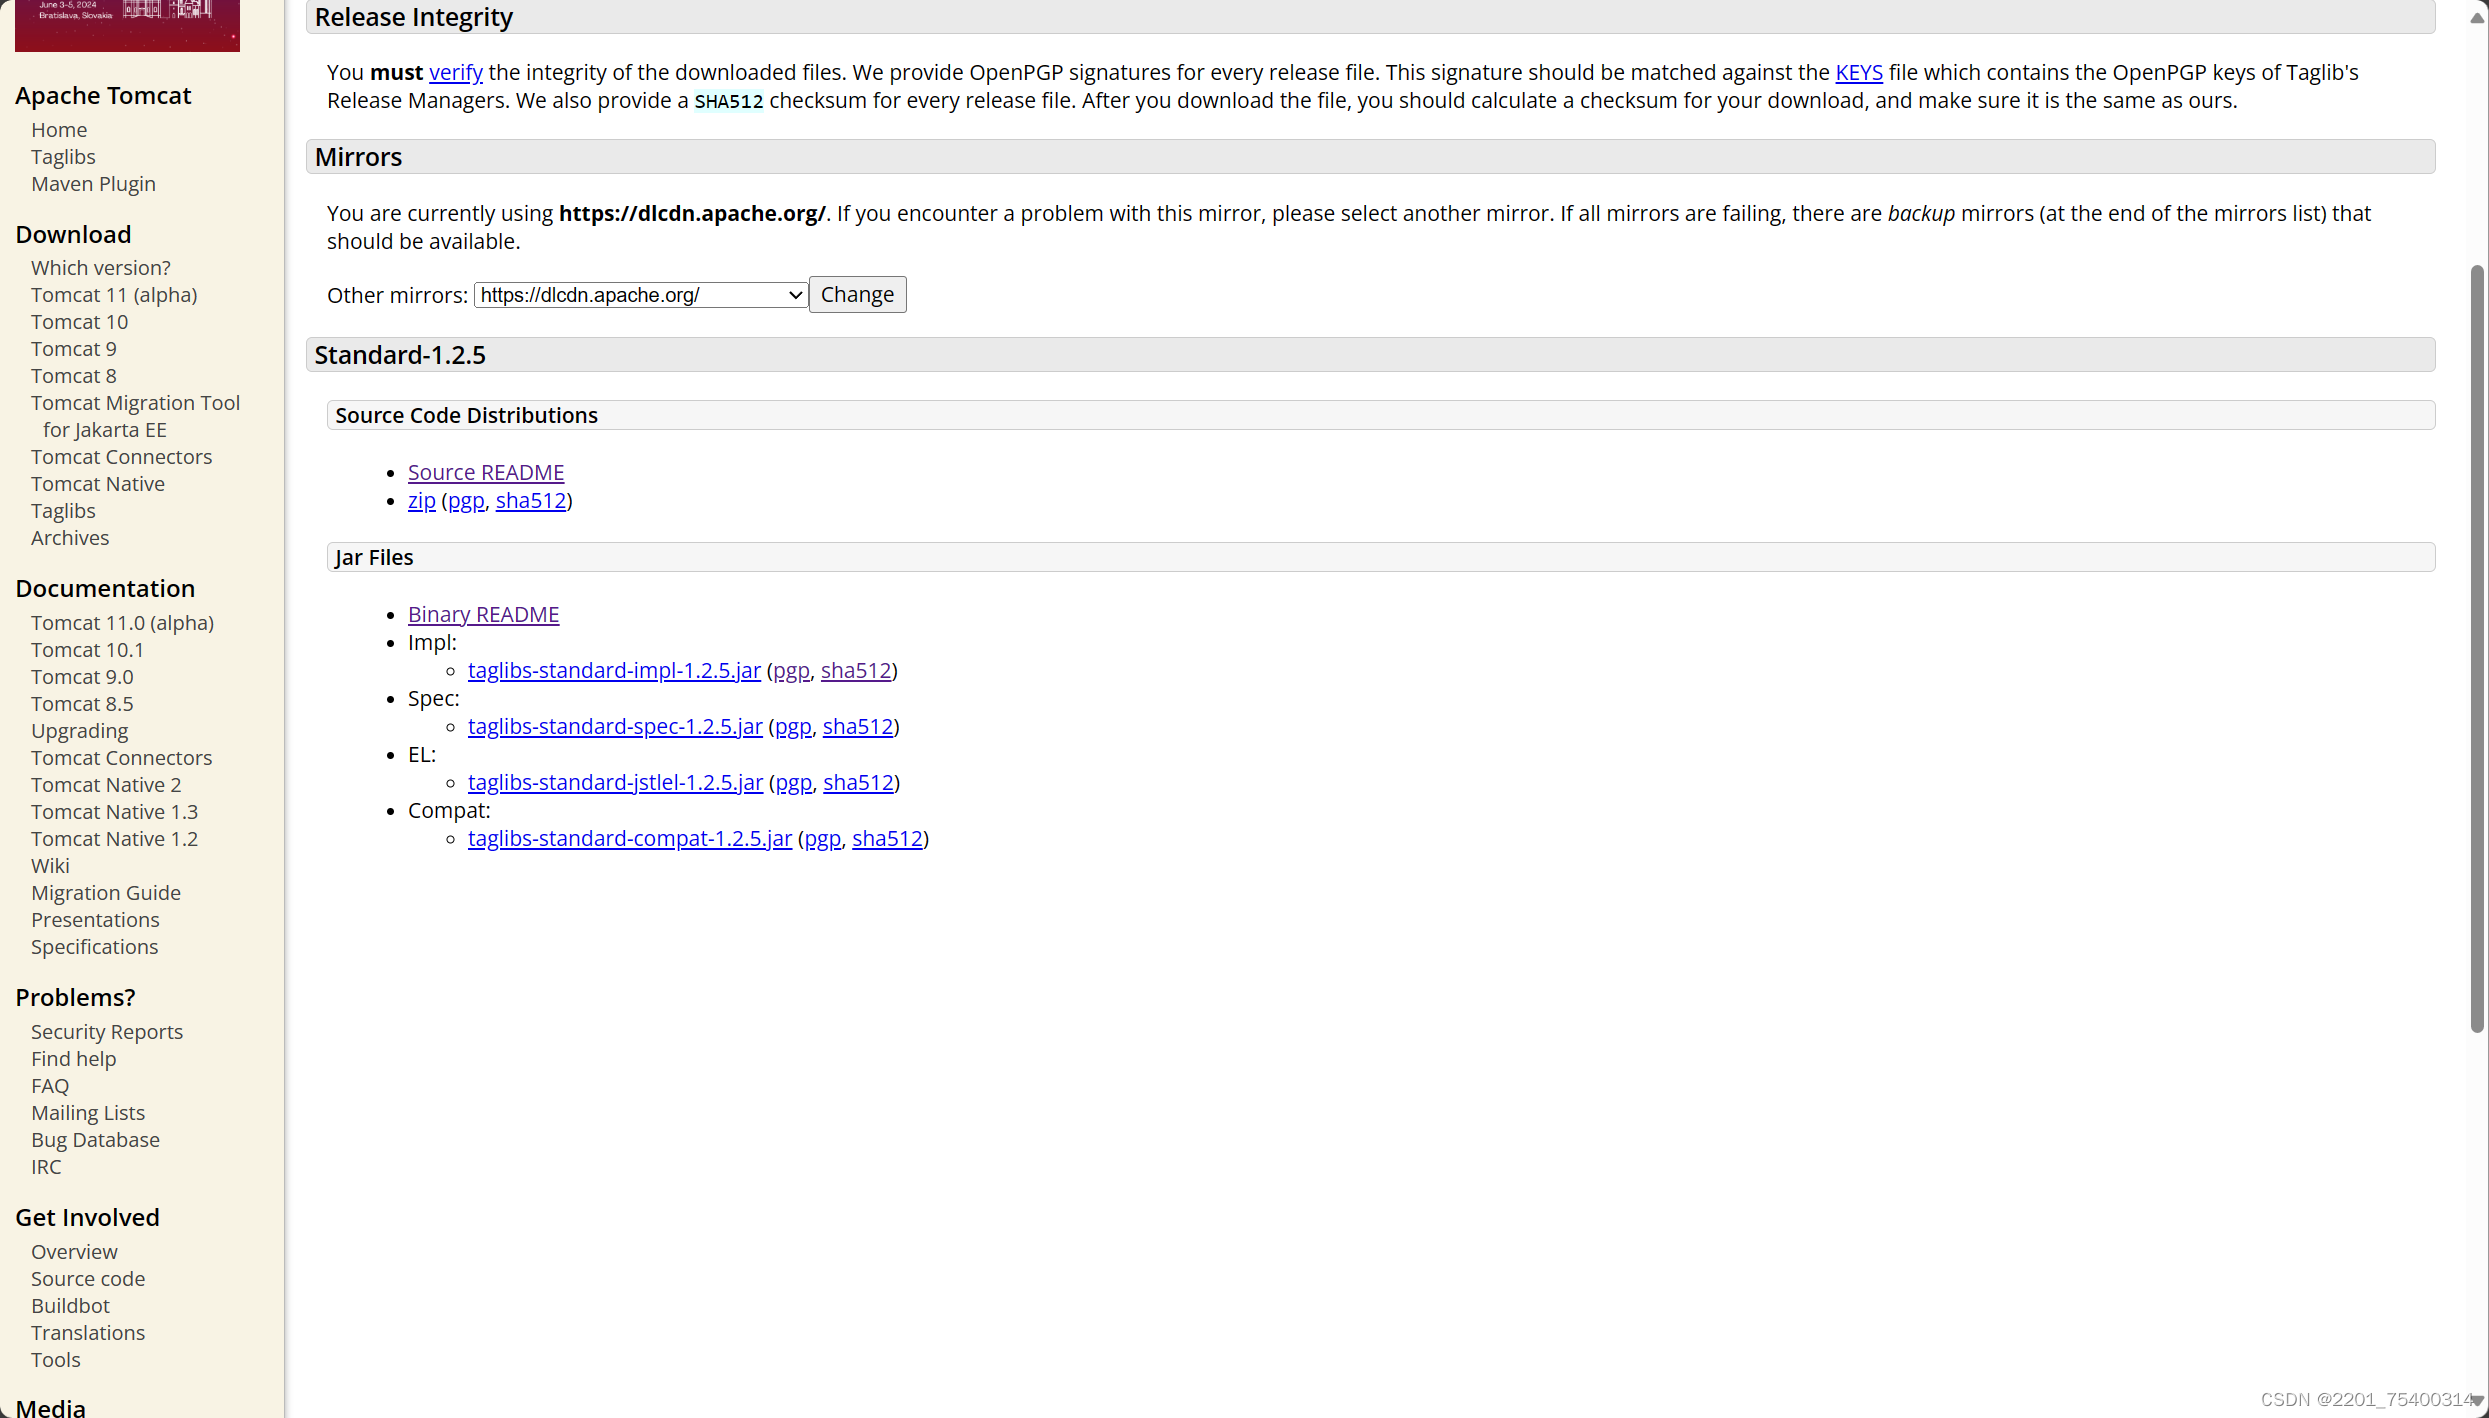Open the Archives page

pos(69,537)
